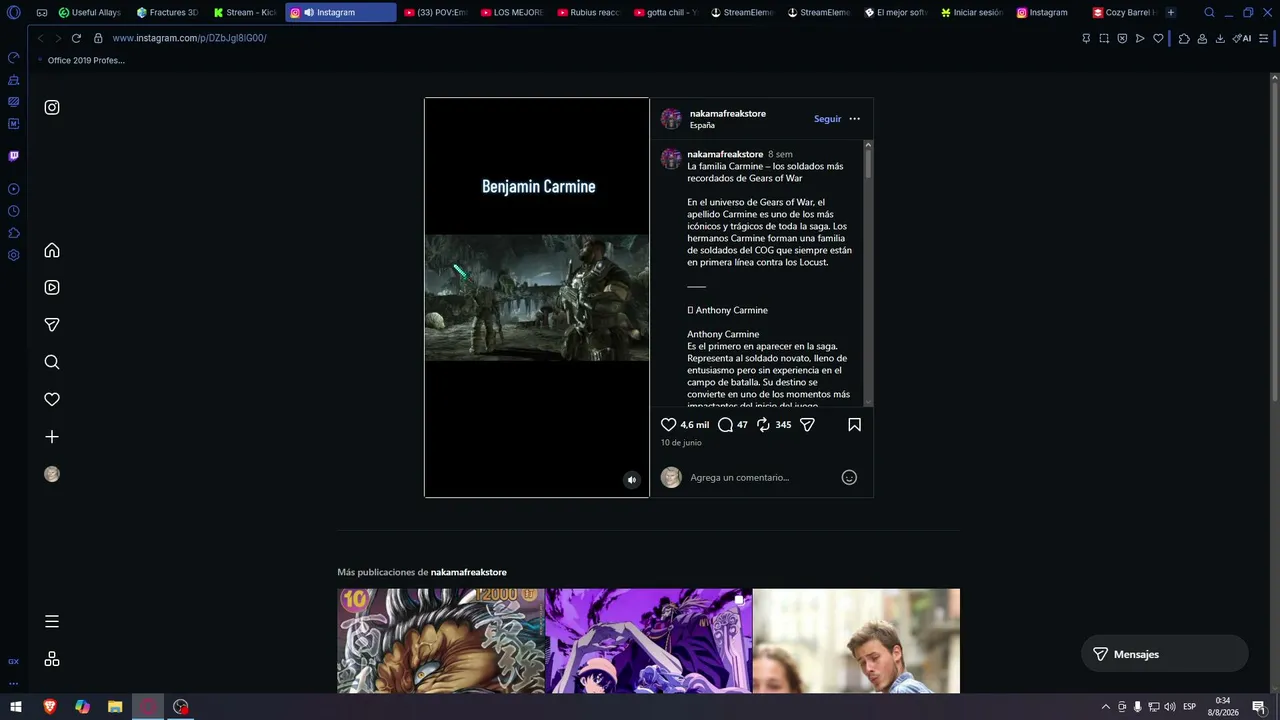Image resolution: width=1280 pixels, height=720 pixels.
Task: Open Instagram search magnifier in the sidebar
Action: pos(52,362)
